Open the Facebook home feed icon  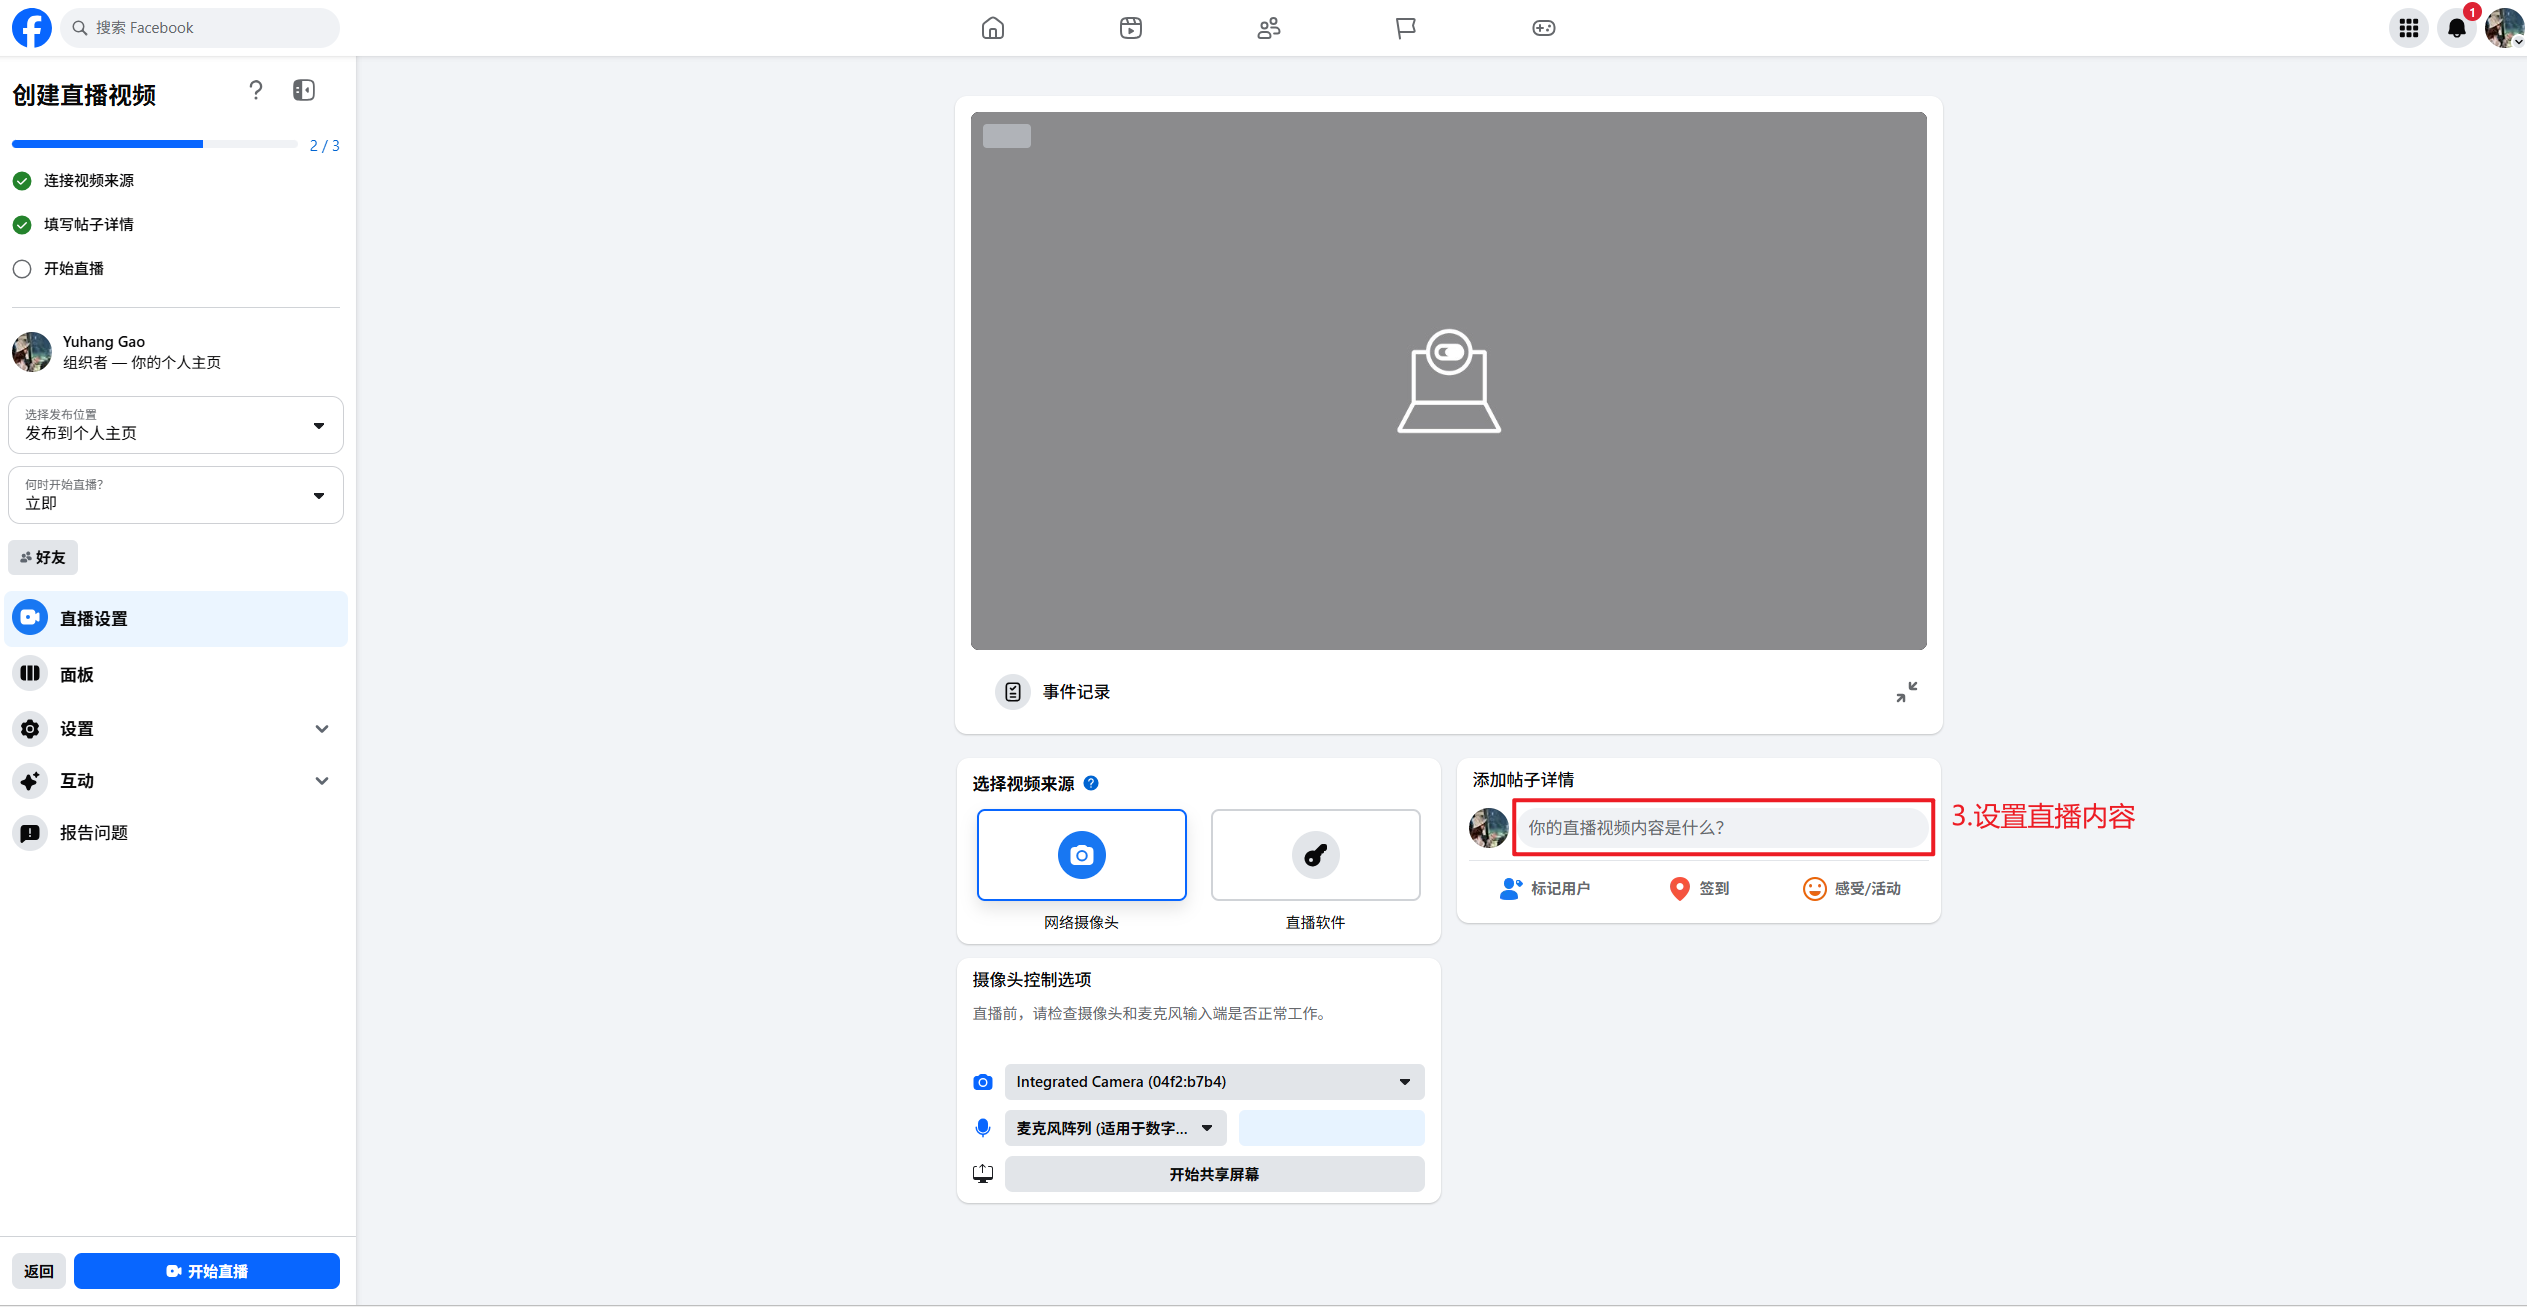992,28
